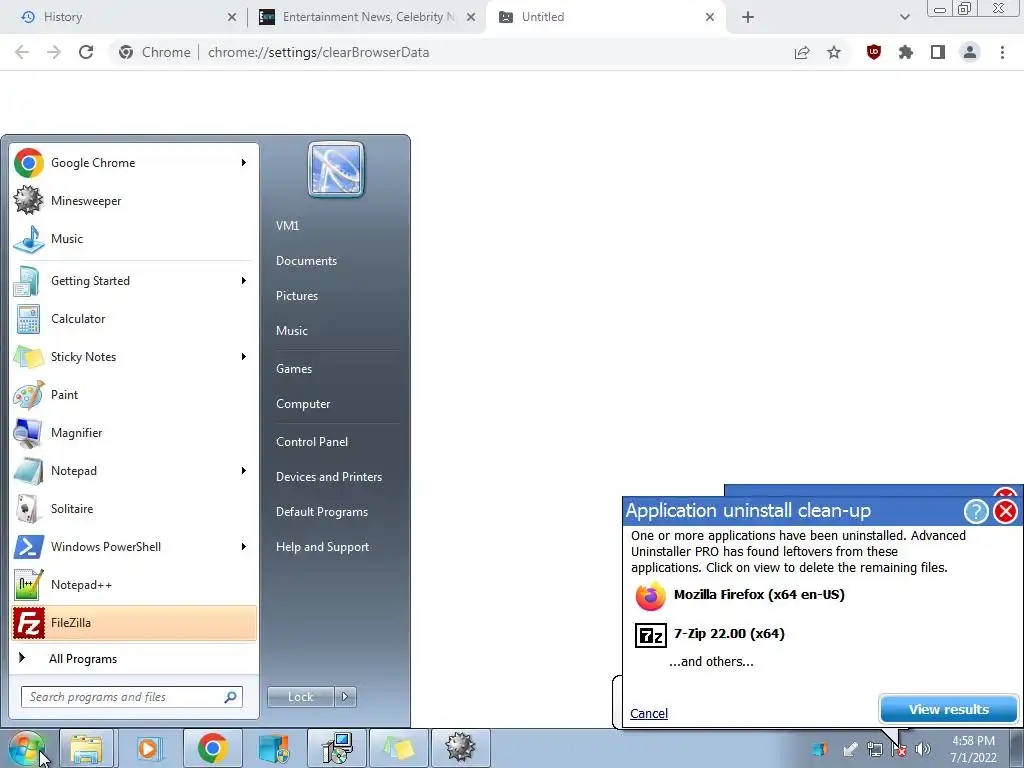
Task: Cancel the uninstall clean-up popup
Action: [648, 713]
